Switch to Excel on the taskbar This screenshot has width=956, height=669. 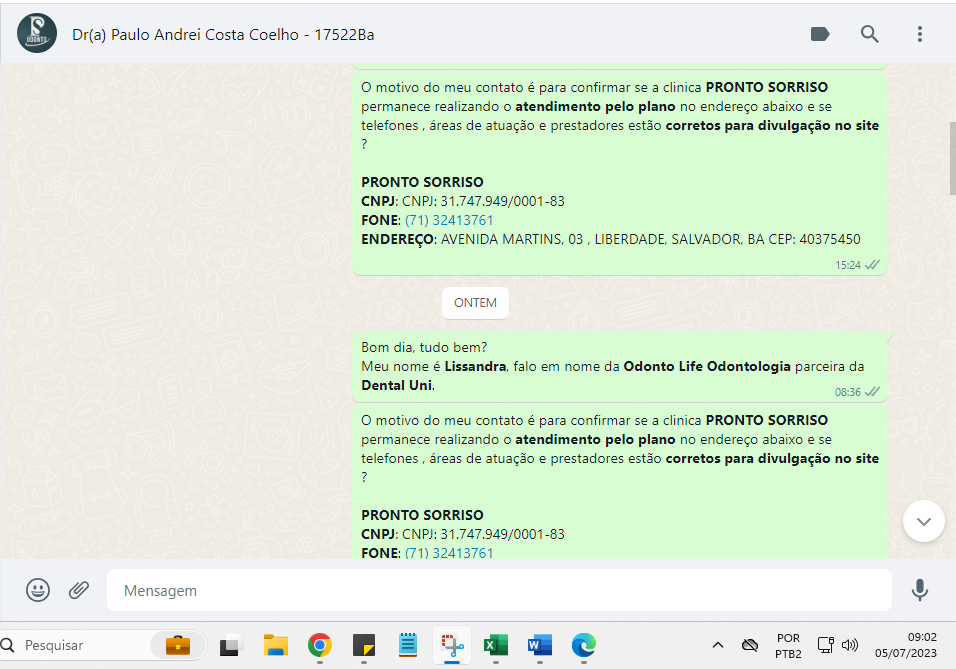coord(496,645)
